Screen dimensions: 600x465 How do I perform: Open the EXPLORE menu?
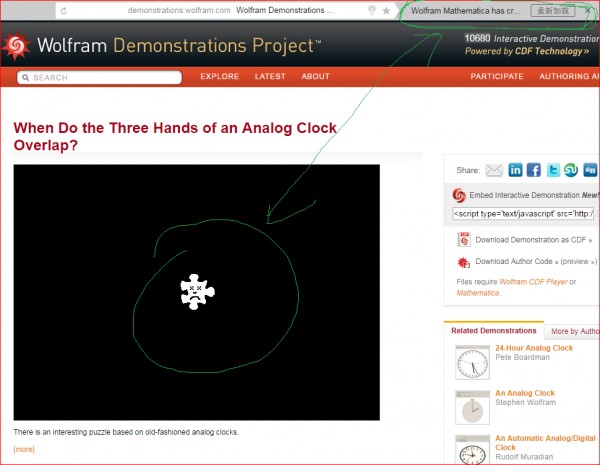click(220, 77)
